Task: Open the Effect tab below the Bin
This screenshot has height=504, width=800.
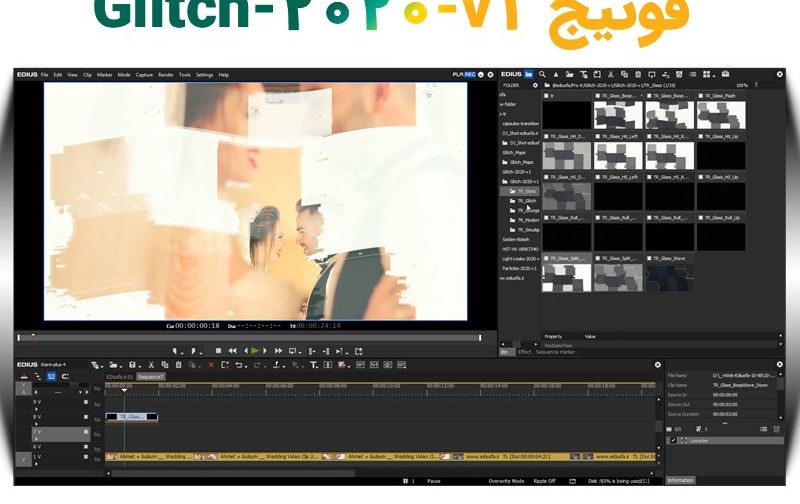Action: pos(524,352)
